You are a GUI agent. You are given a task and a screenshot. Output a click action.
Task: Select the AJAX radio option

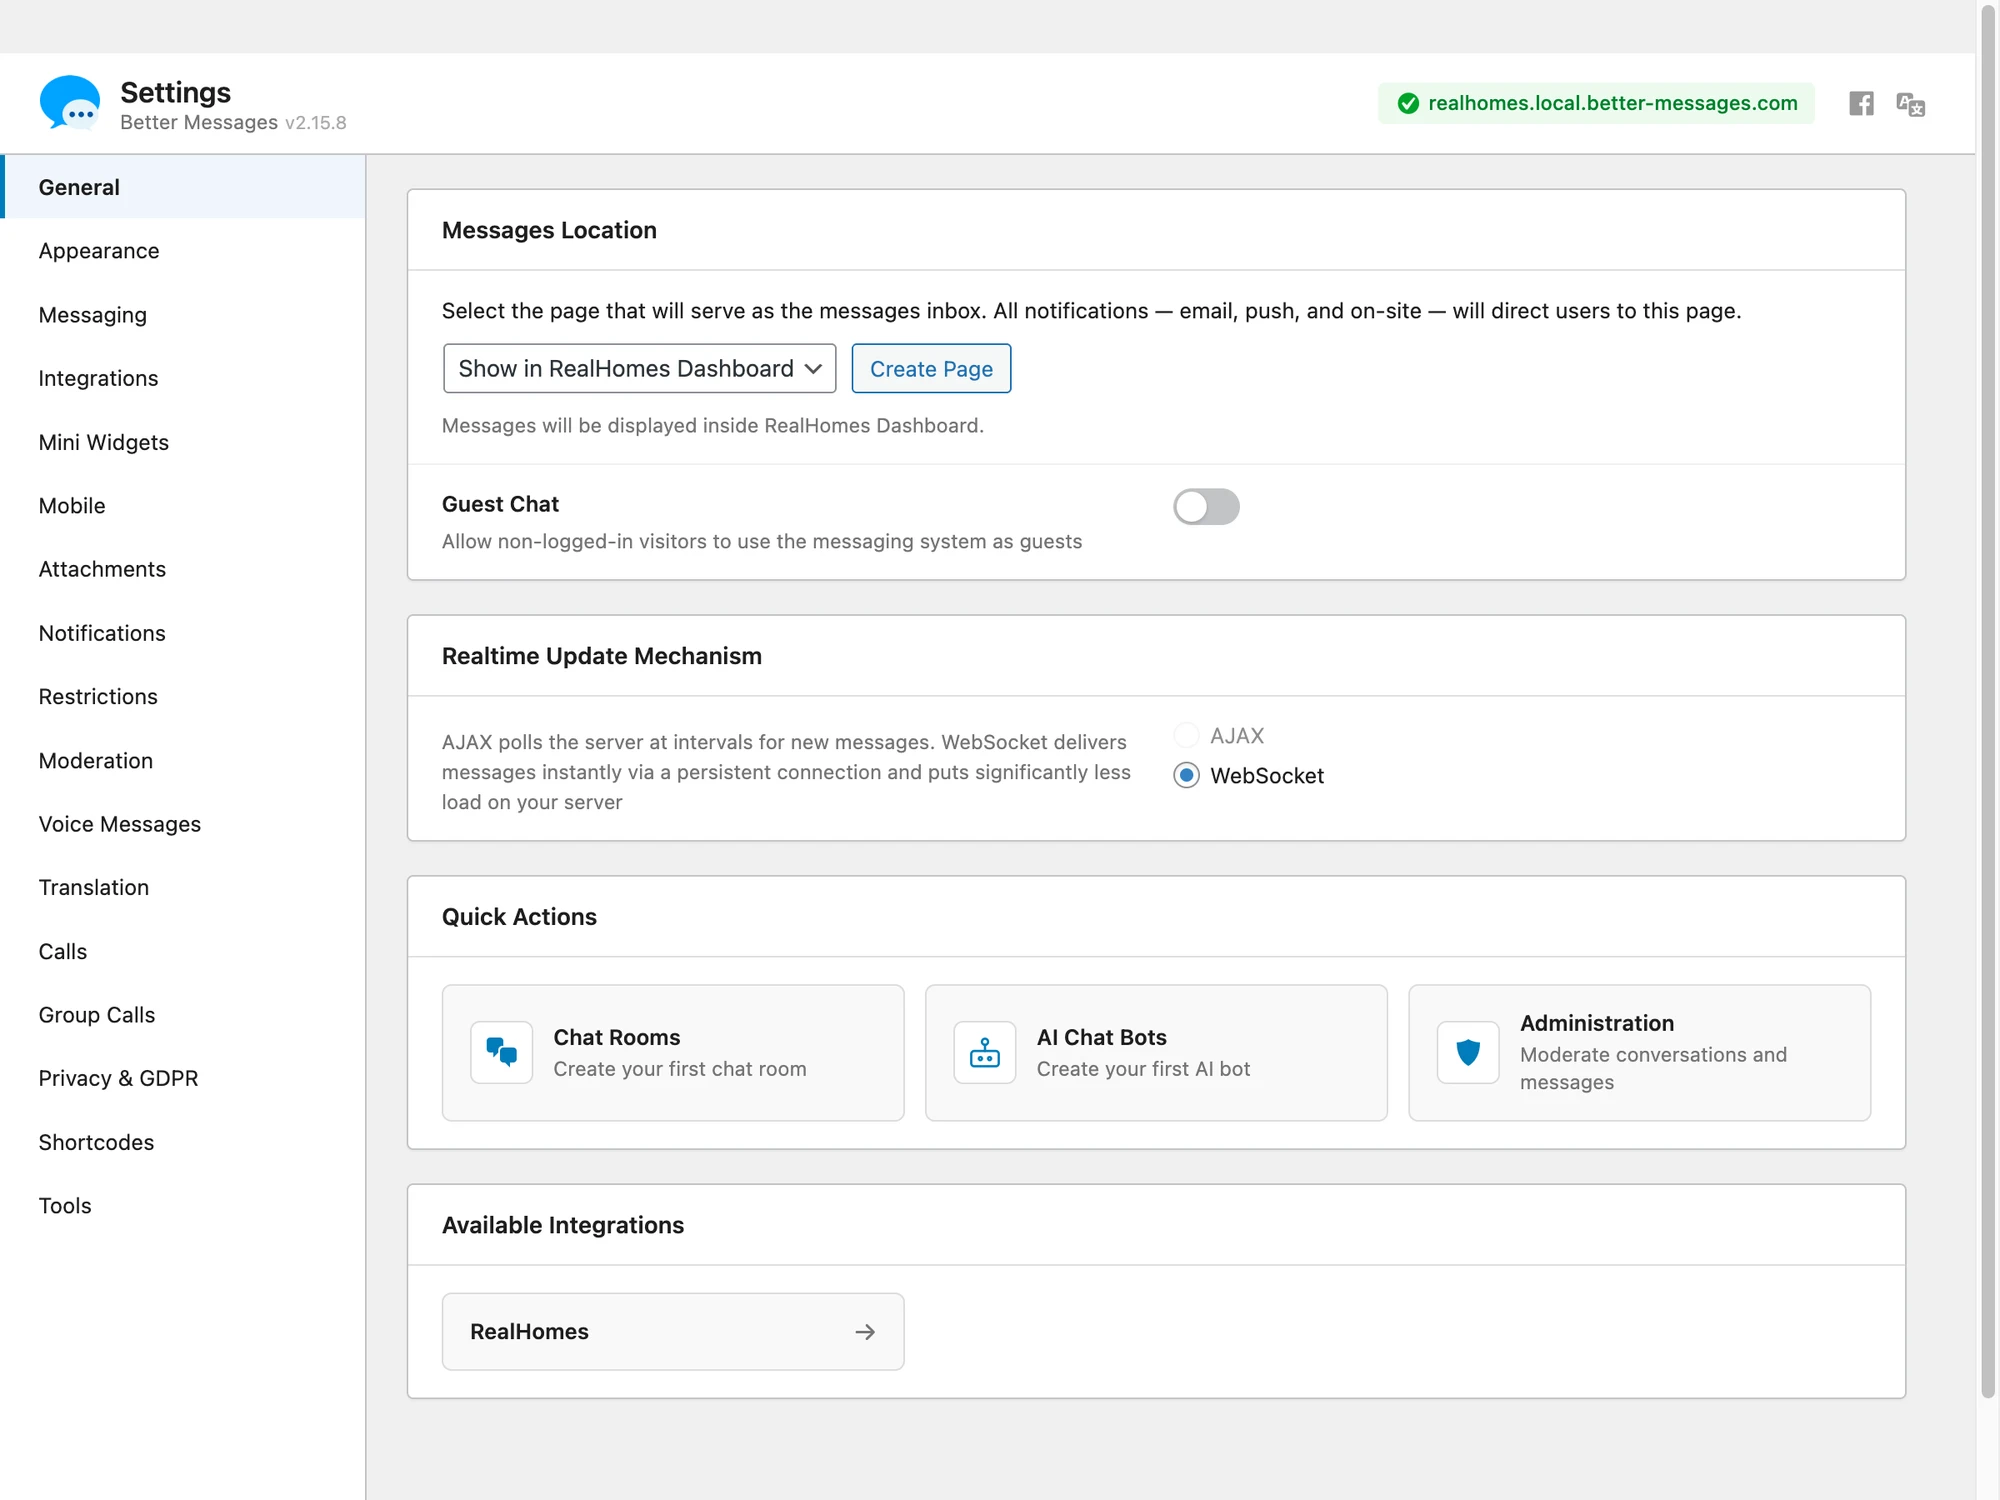(1186, 735)
